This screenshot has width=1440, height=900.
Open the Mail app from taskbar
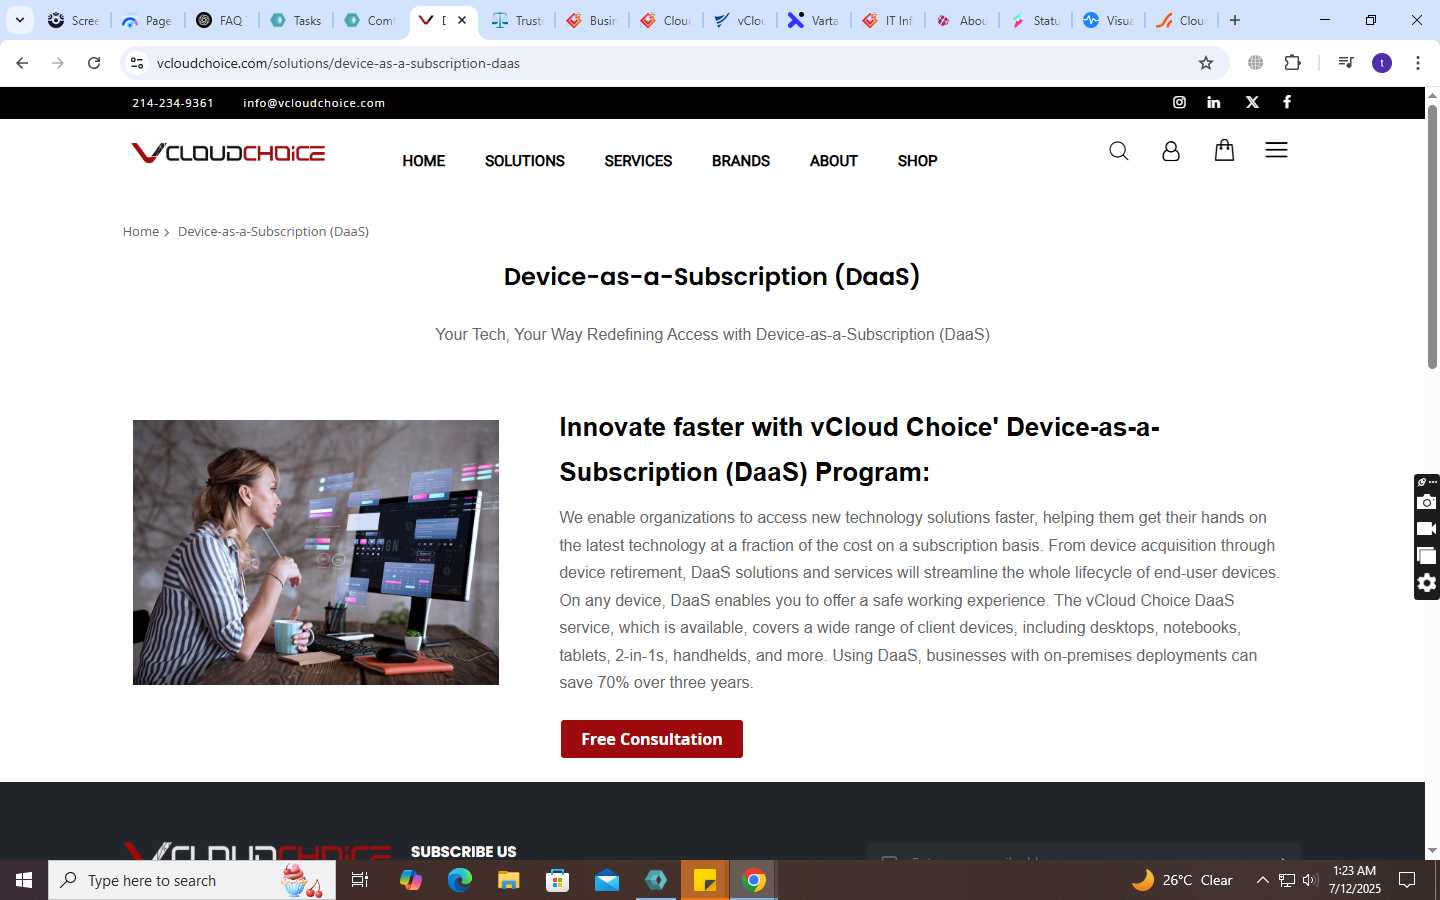pos(607,880)
